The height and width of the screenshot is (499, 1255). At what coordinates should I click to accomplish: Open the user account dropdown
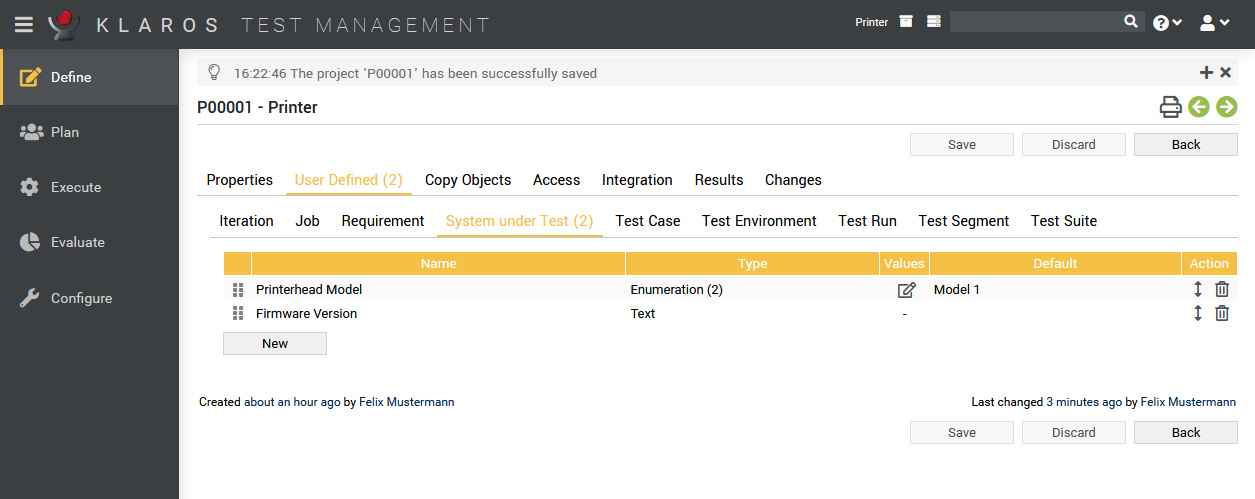(x=1214, y=22)
